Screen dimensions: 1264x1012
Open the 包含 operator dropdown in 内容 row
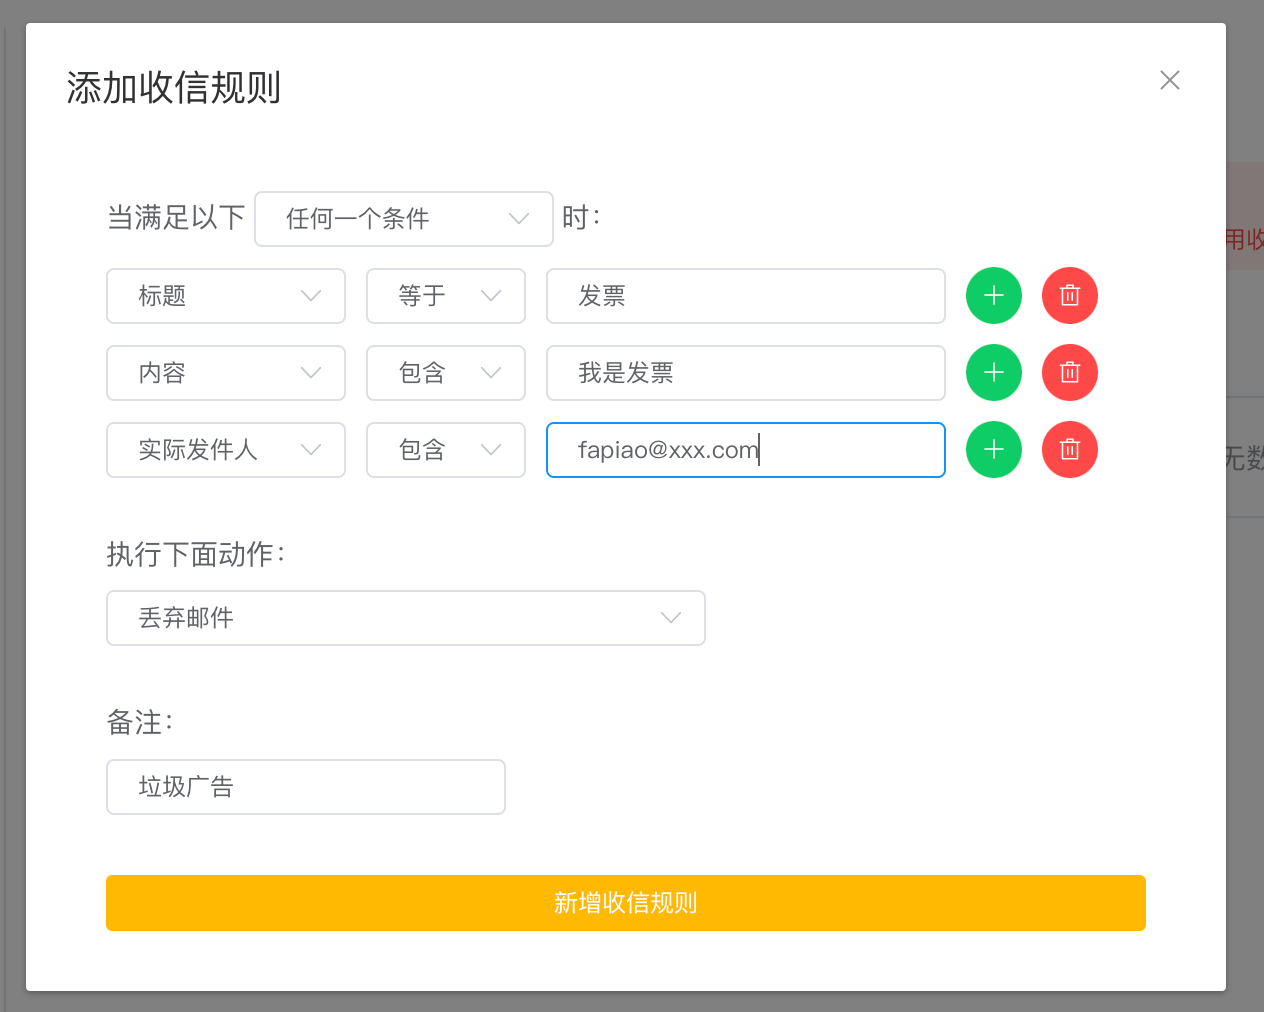point(446,373)
